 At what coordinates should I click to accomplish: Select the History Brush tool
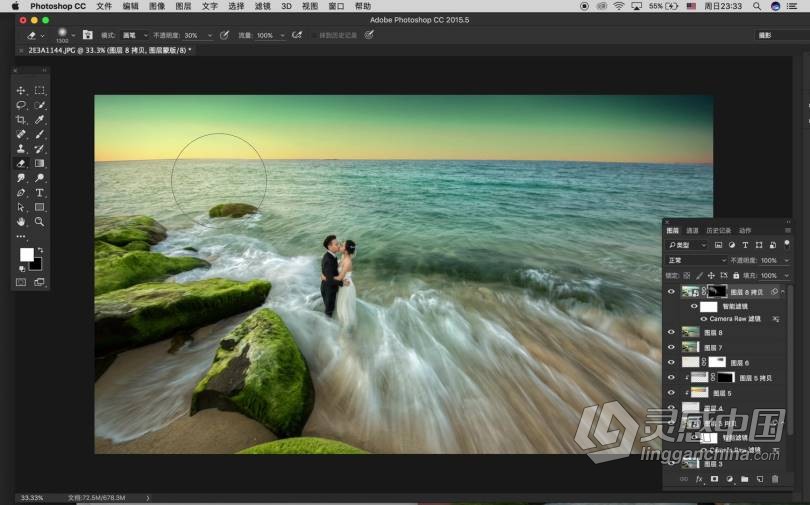[39, 149]
